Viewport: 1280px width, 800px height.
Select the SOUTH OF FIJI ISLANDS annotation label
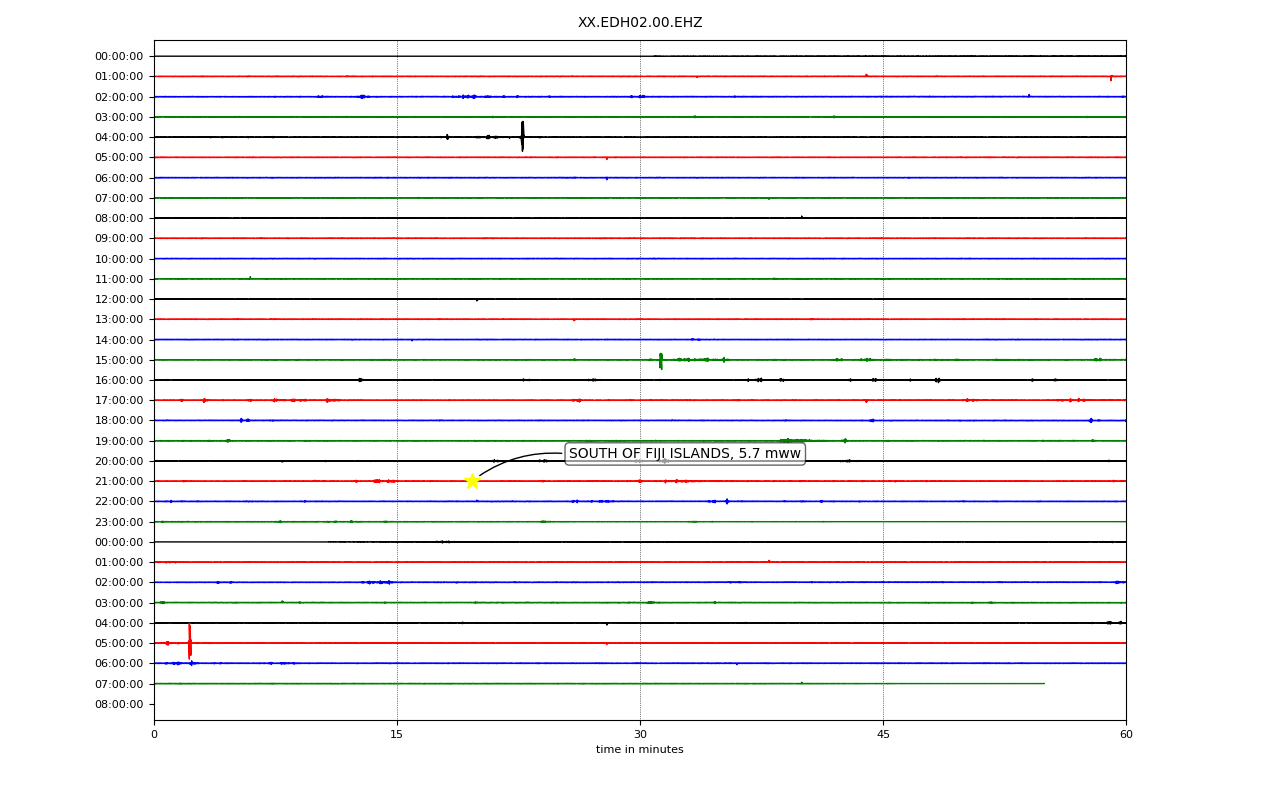[685, 454]
